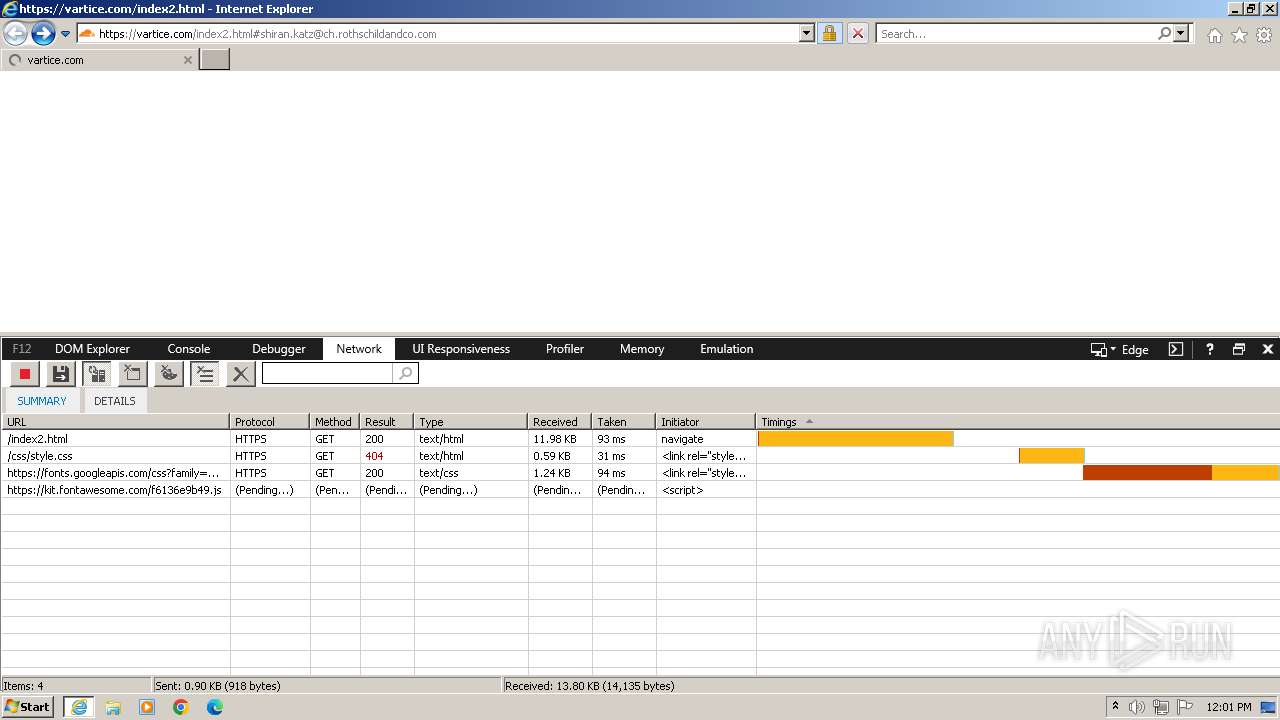
Task: Open the security report lock icon
Action: 829,34
